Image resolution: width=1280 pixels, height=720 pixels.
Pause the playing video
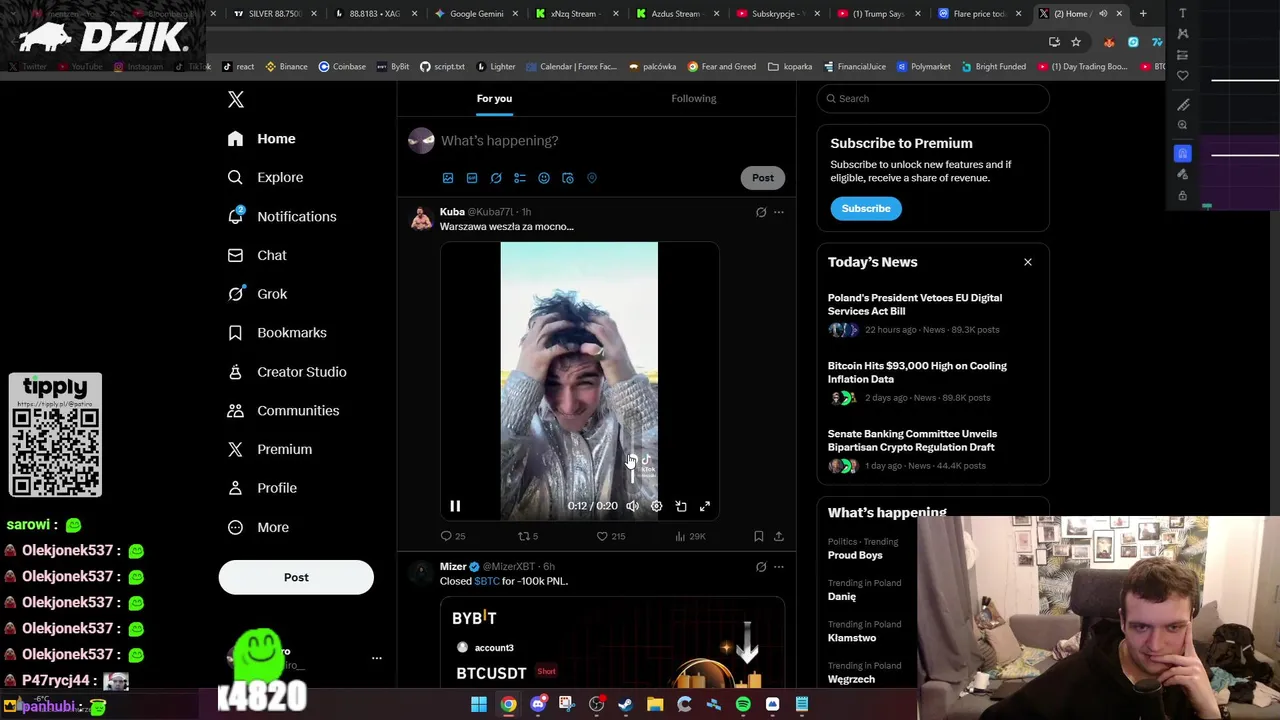(455, 506)
